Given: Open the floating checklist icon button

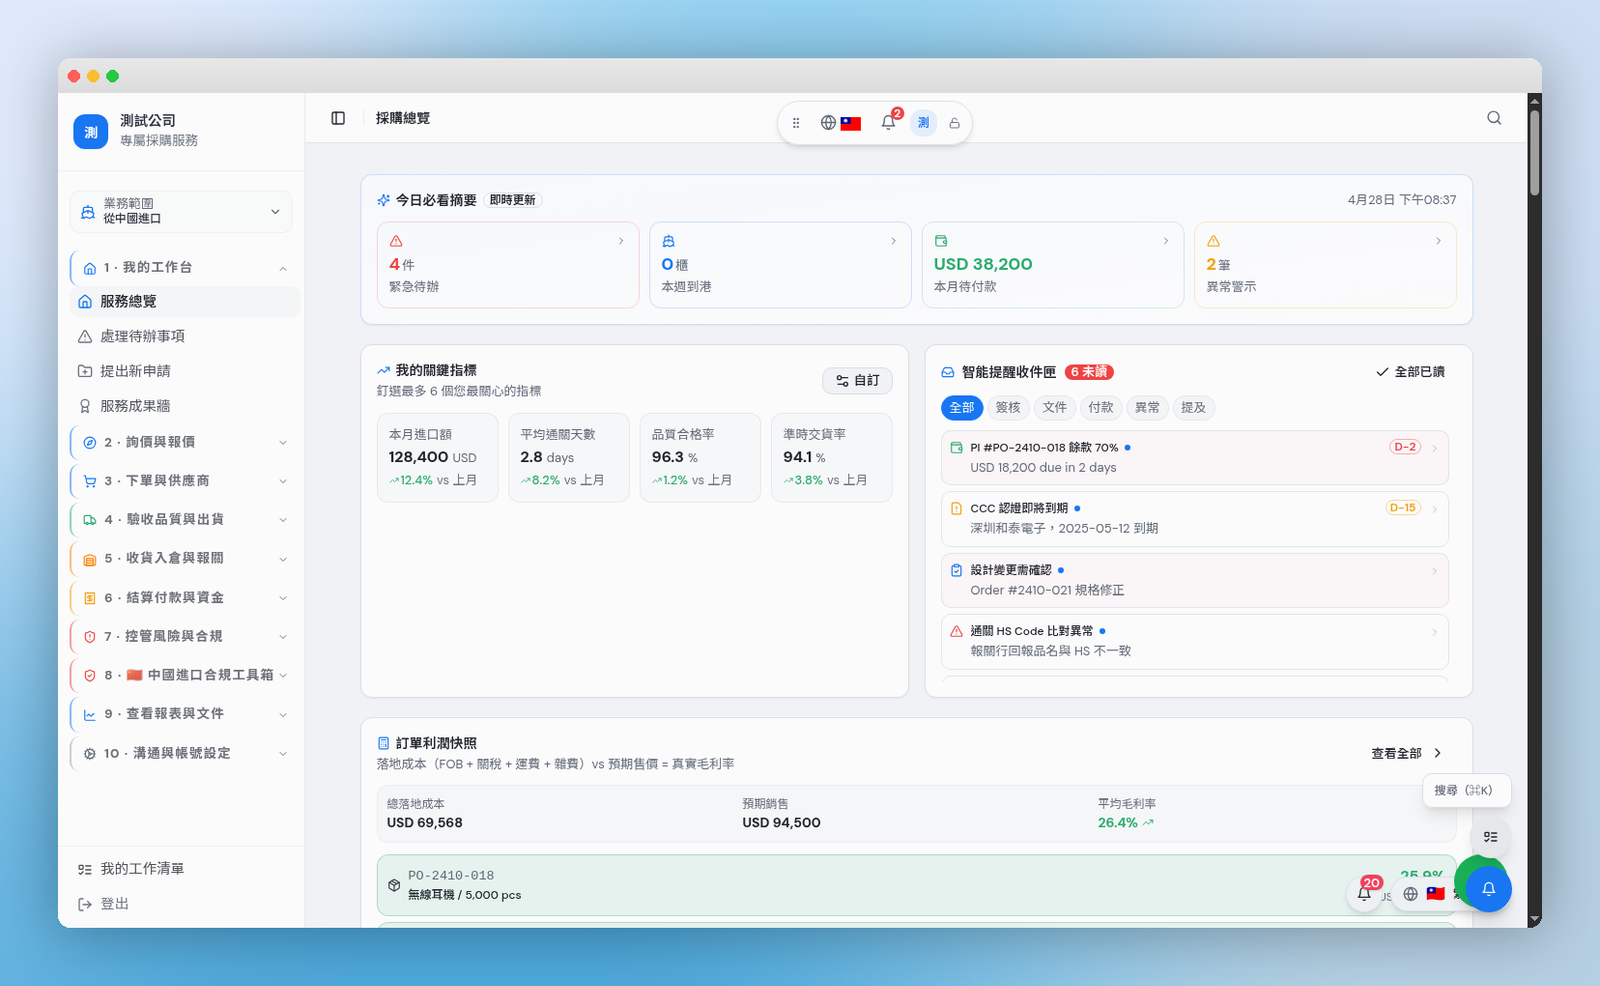Looking at the screenshot, I should [1490, 837].
